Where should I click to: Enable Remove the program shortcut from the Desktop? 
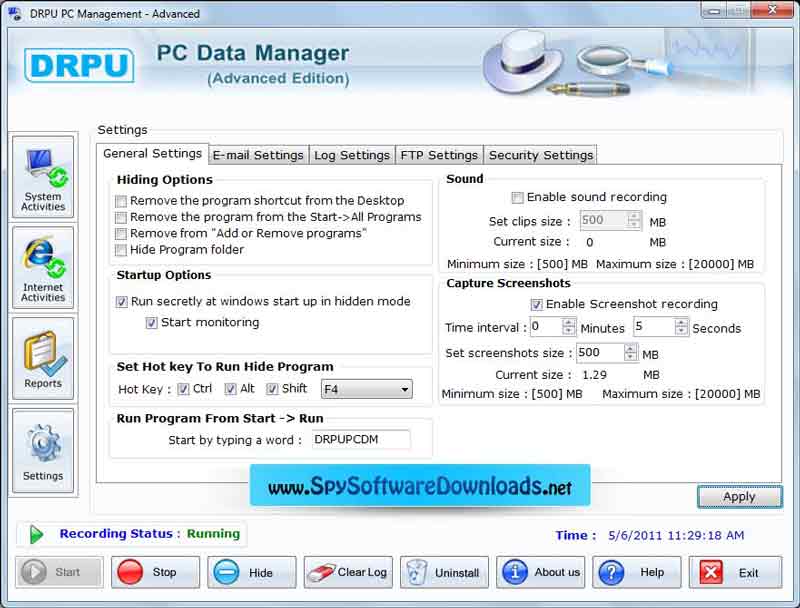121,201
